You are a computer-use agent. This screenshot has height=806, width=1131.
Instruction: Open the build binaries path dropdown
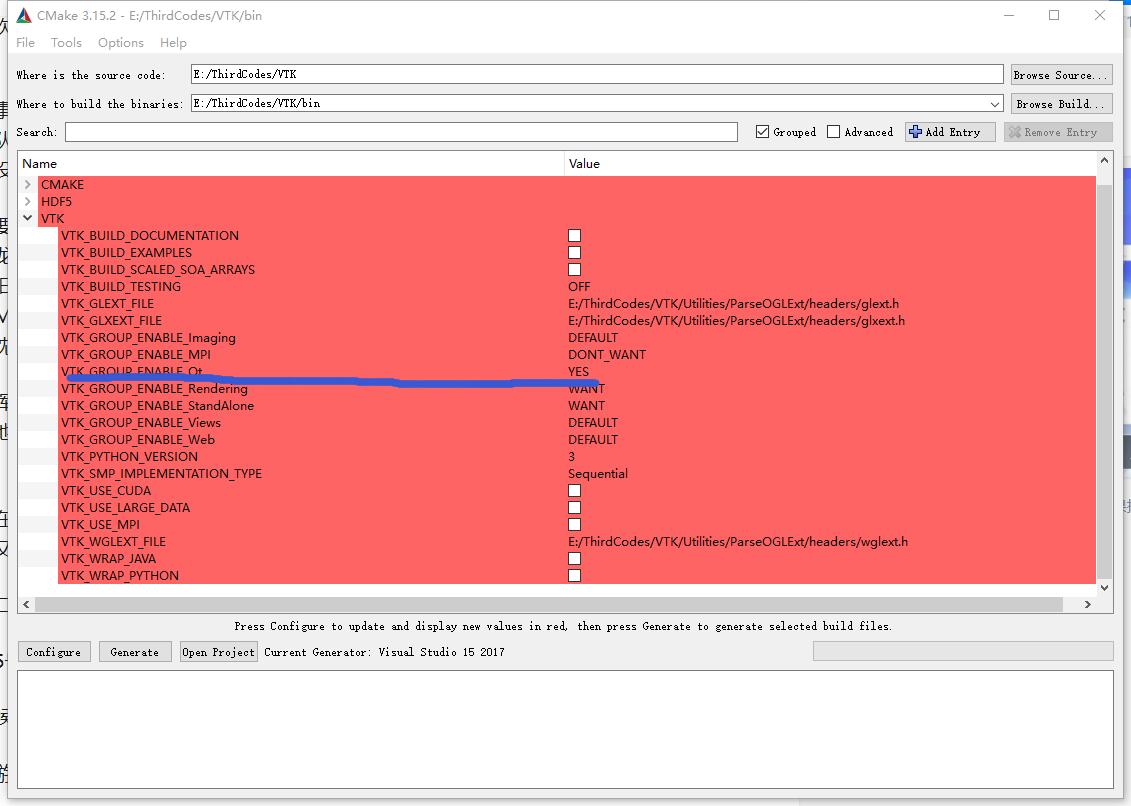pos(995,104)
